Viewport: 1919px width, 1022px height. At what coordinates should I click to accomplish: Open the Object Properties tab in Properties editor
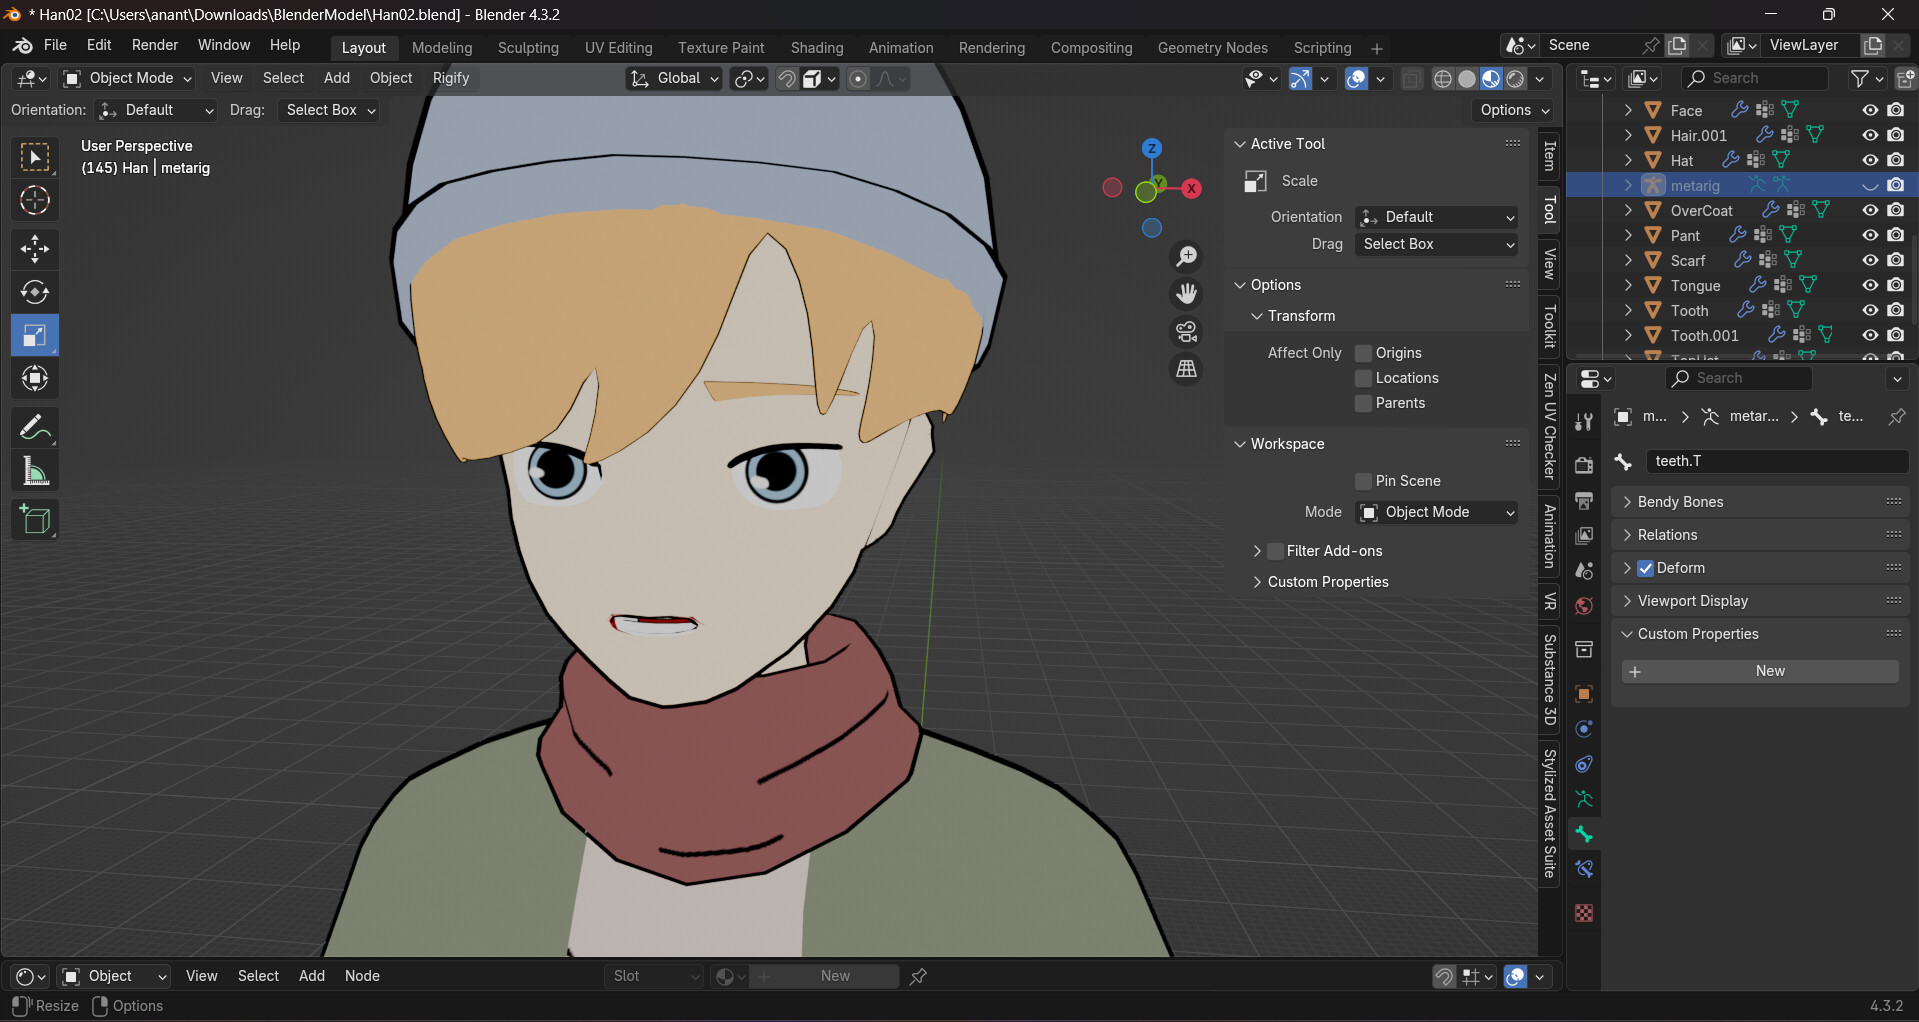[1584, 694]
